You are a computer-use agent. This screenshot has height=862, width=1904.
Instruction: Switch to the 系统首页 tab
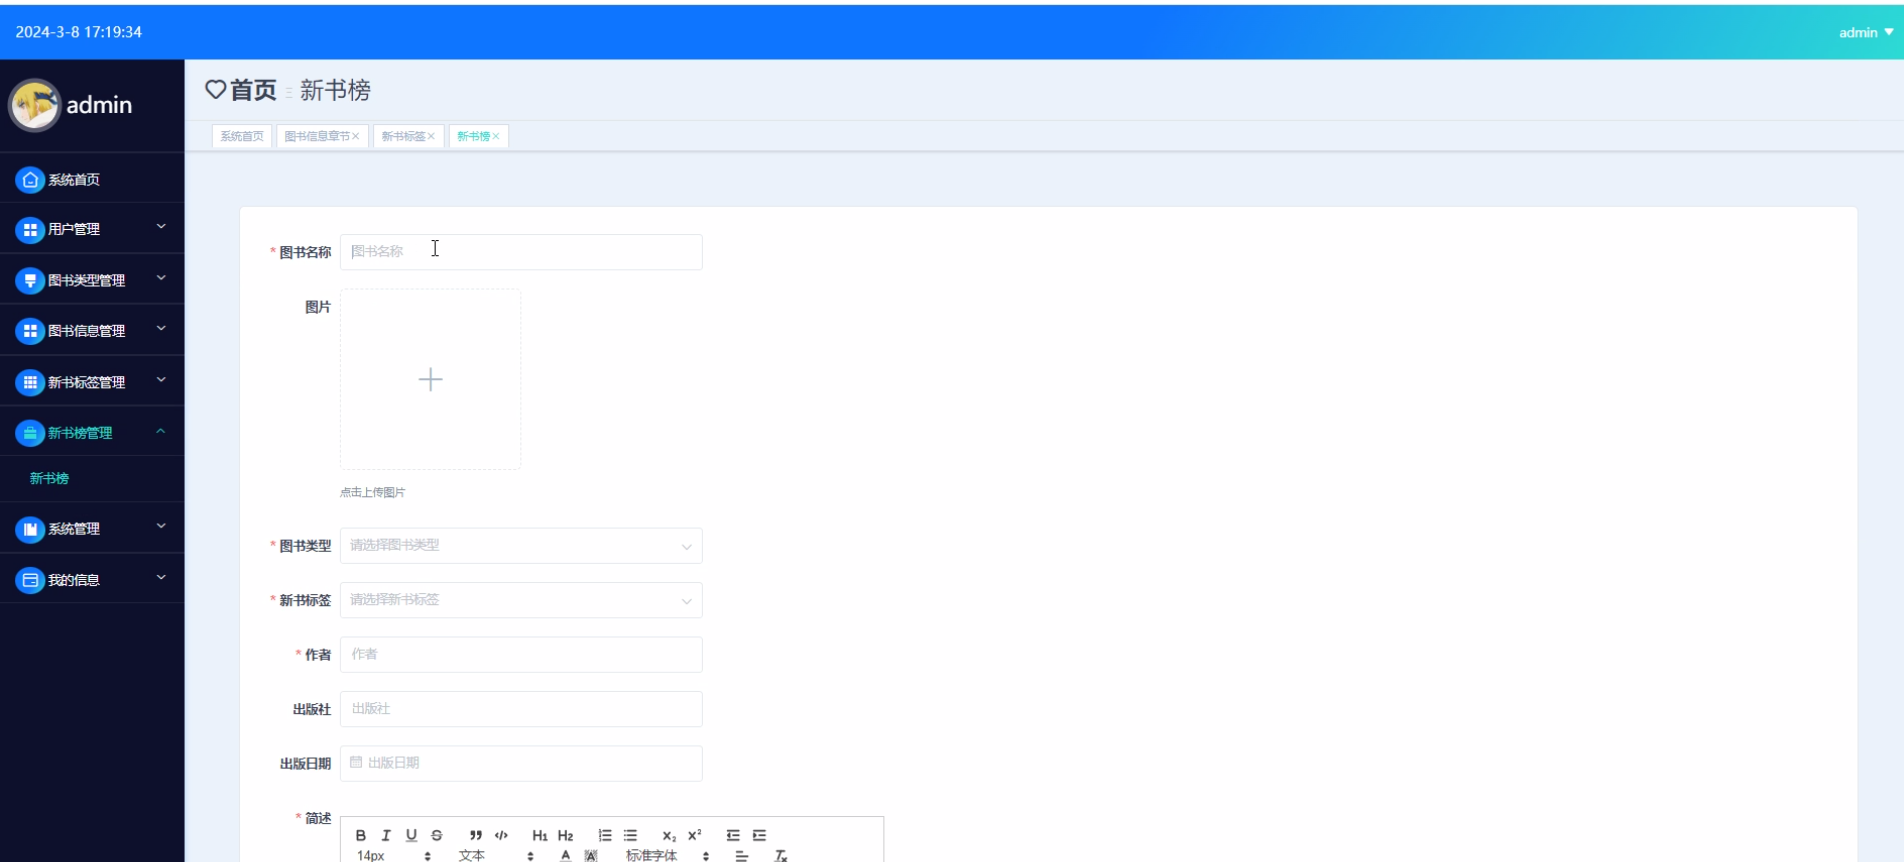tap(242, 136)
